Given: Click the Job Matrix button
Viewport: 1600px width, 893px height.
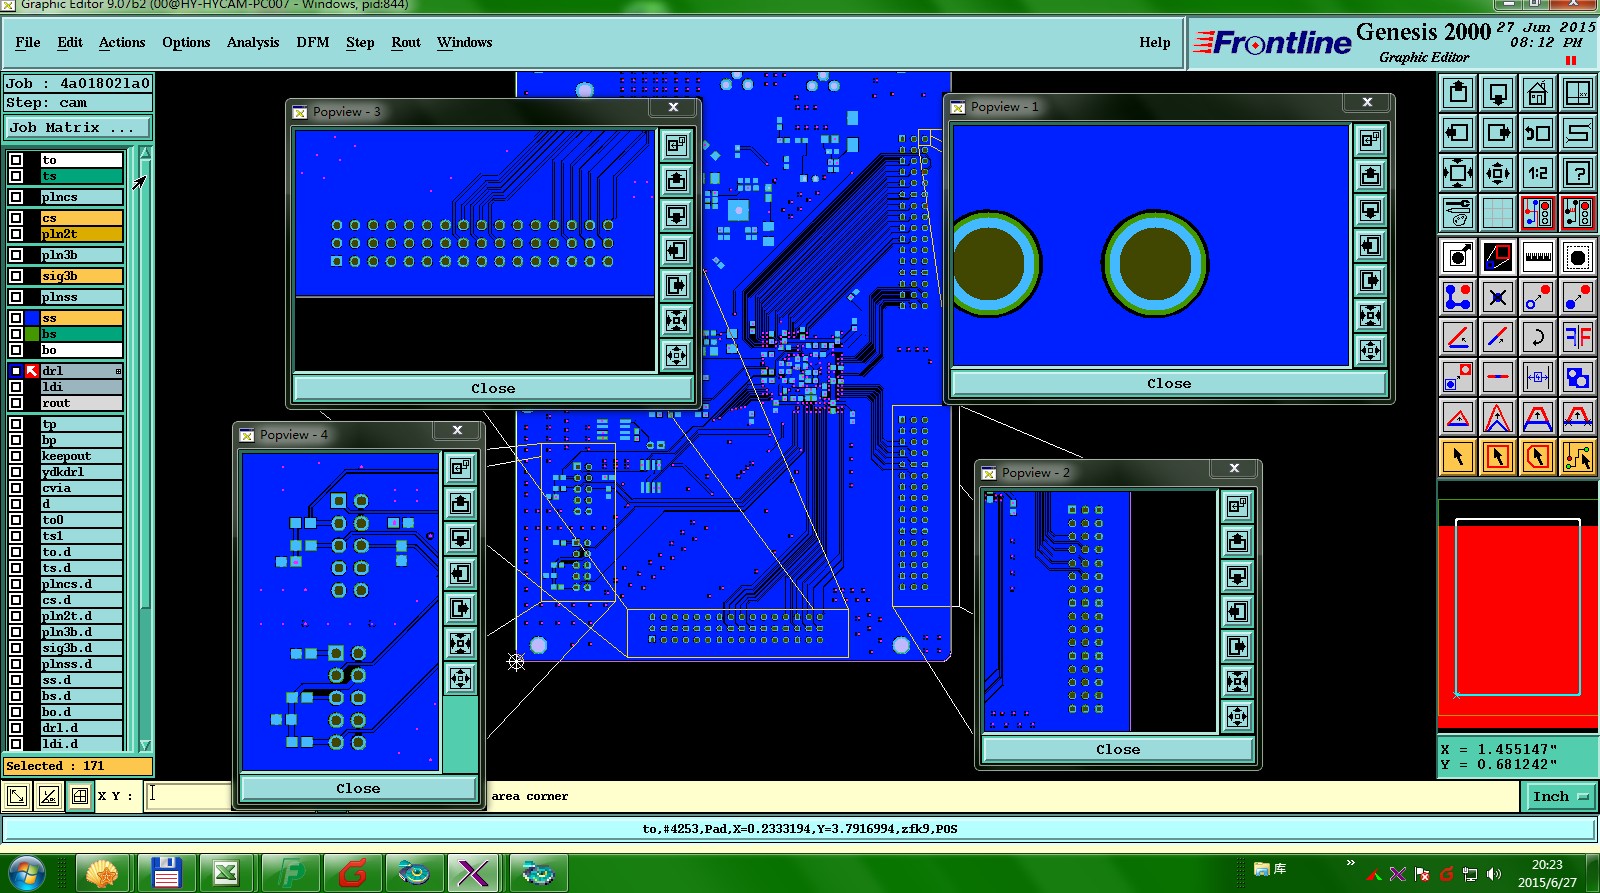Looking at the screenshot, I should point(78,128).
